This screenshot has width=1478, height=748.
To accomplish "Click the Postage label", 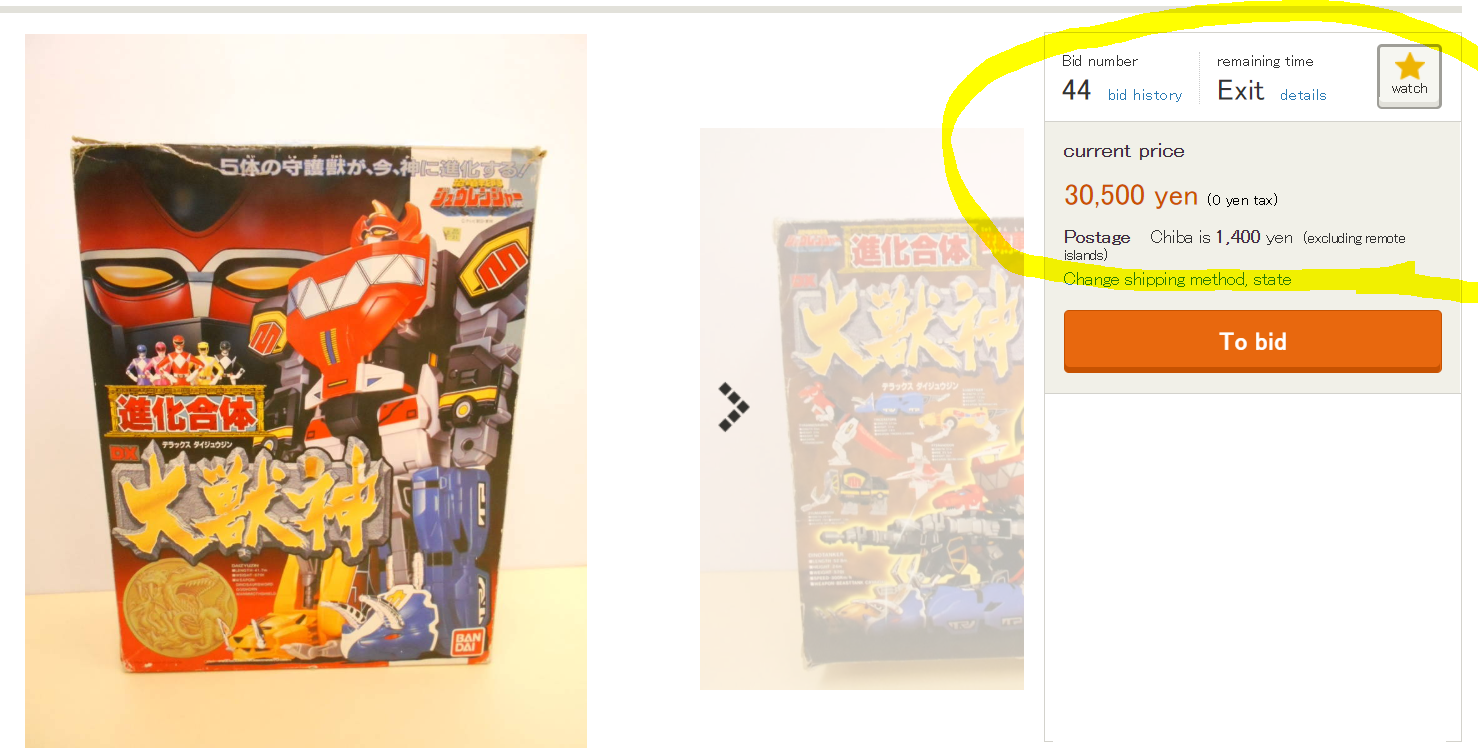I will (1097, 237).
